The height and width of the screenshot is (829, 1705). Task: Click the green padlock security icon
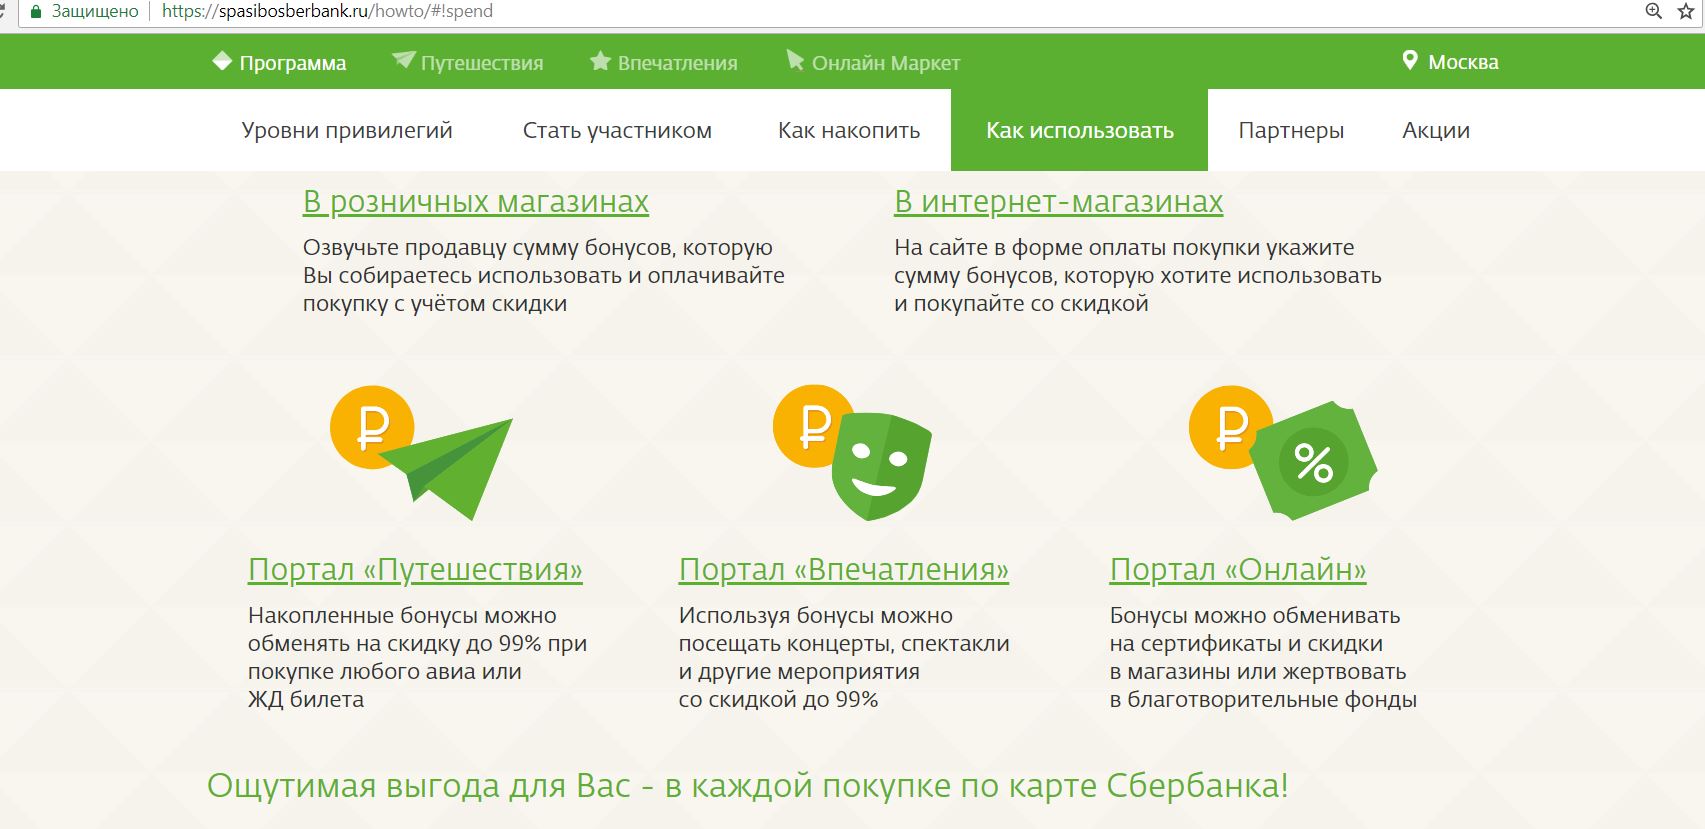tap(37, 12)
